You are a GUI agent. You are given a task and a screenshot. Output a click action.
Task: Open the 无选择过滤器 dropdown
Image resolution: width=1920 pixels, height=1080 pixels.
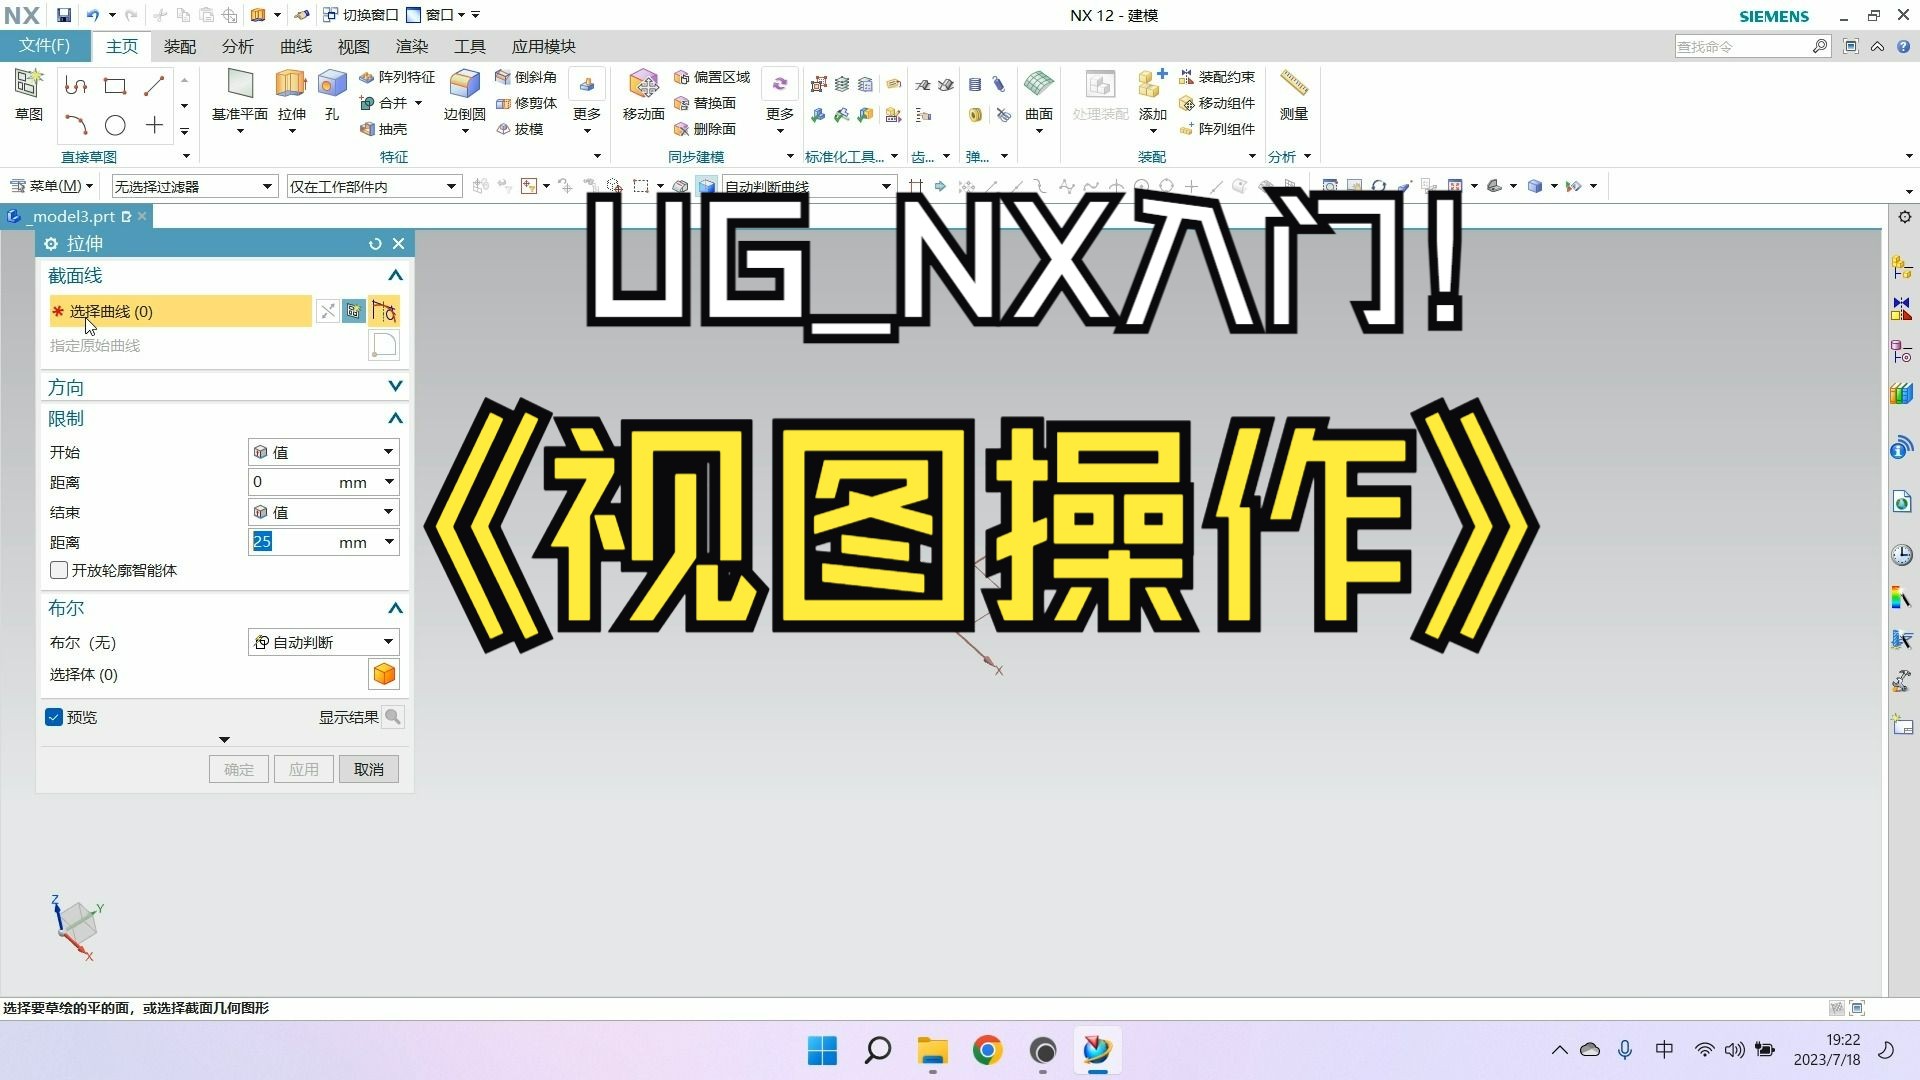193,186
